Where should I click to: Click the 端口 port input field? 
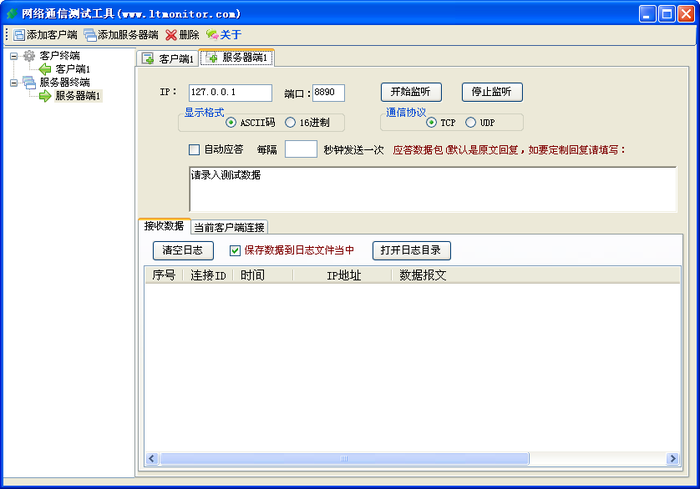point(328,93)
